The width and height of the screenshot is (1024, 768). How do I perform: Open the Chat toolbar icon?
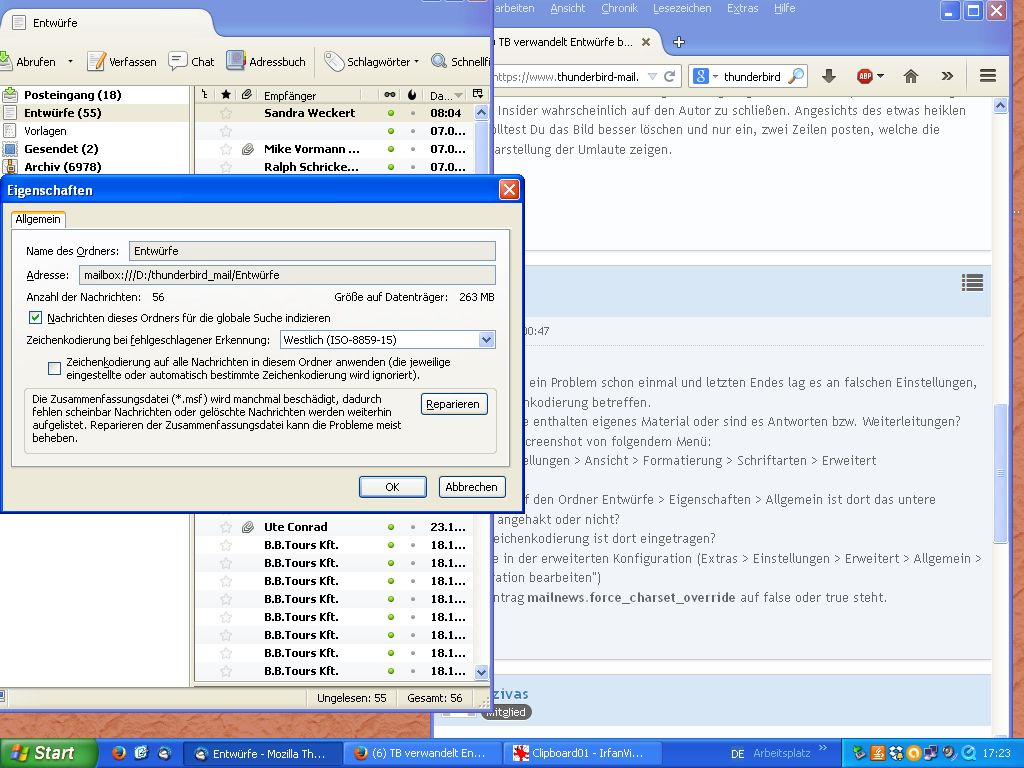(x=179, y=61)
